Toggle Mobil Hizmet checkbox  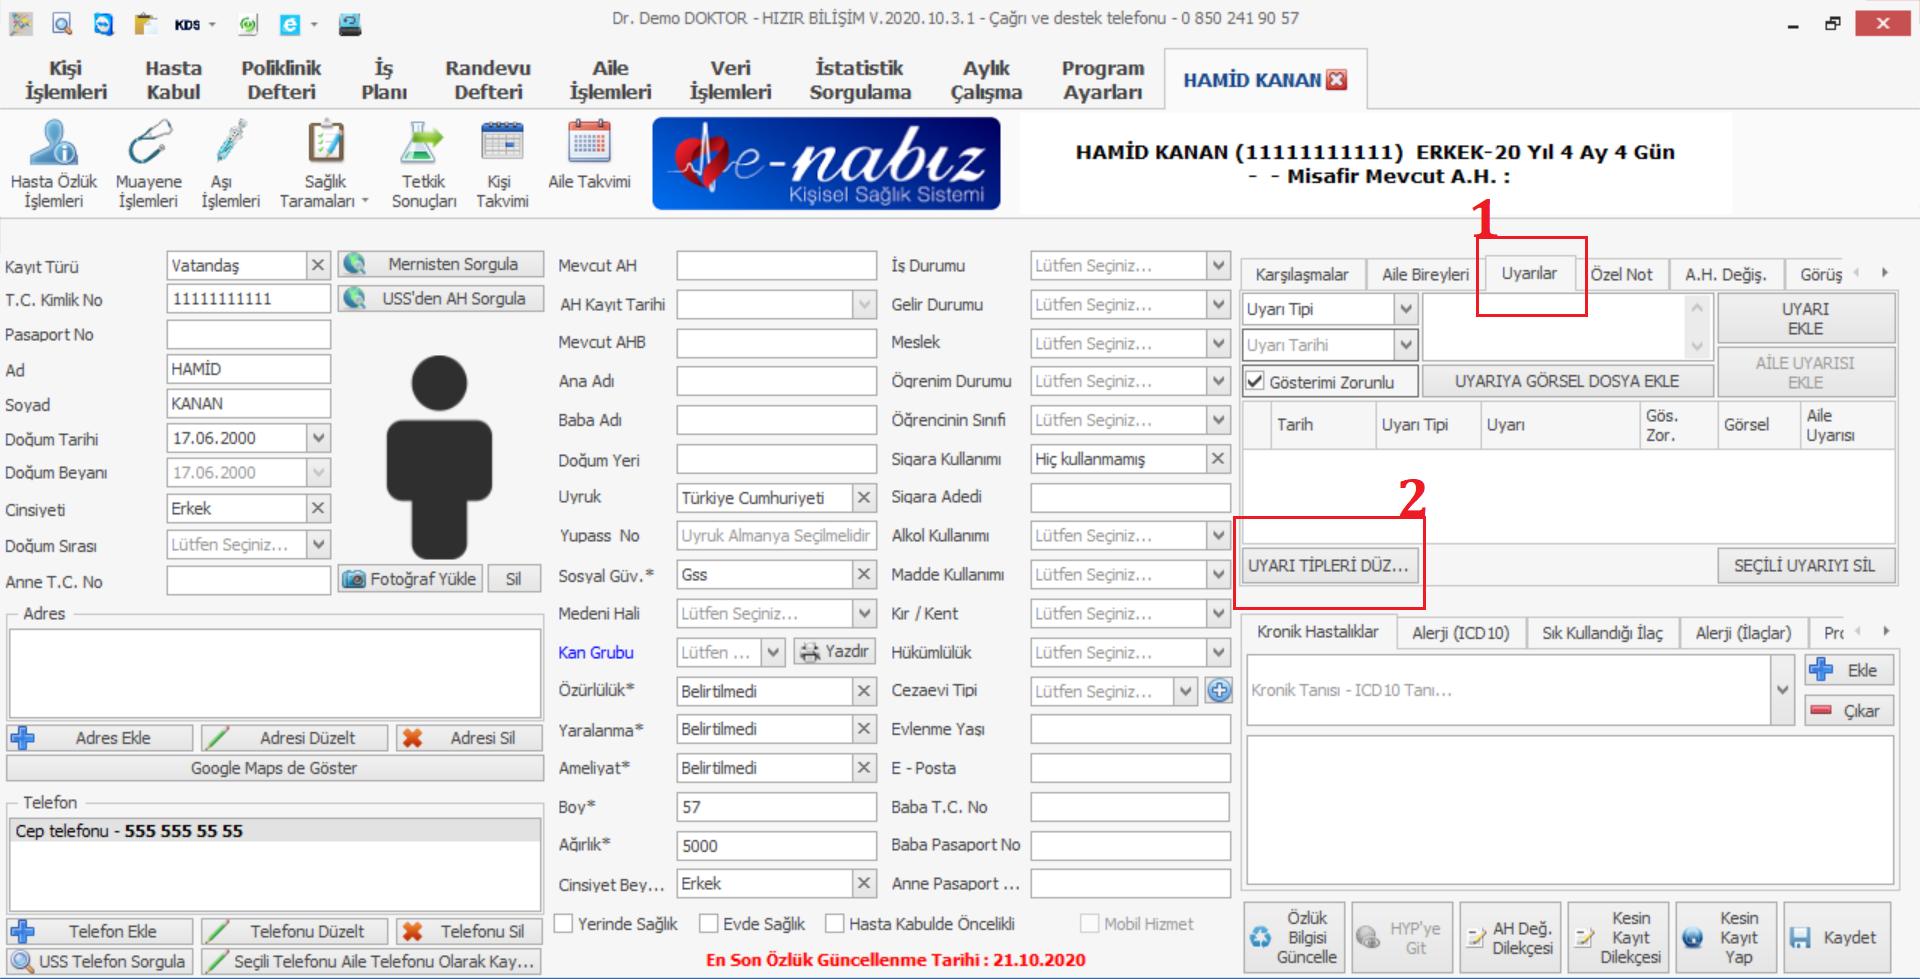tap(1089, 923)
